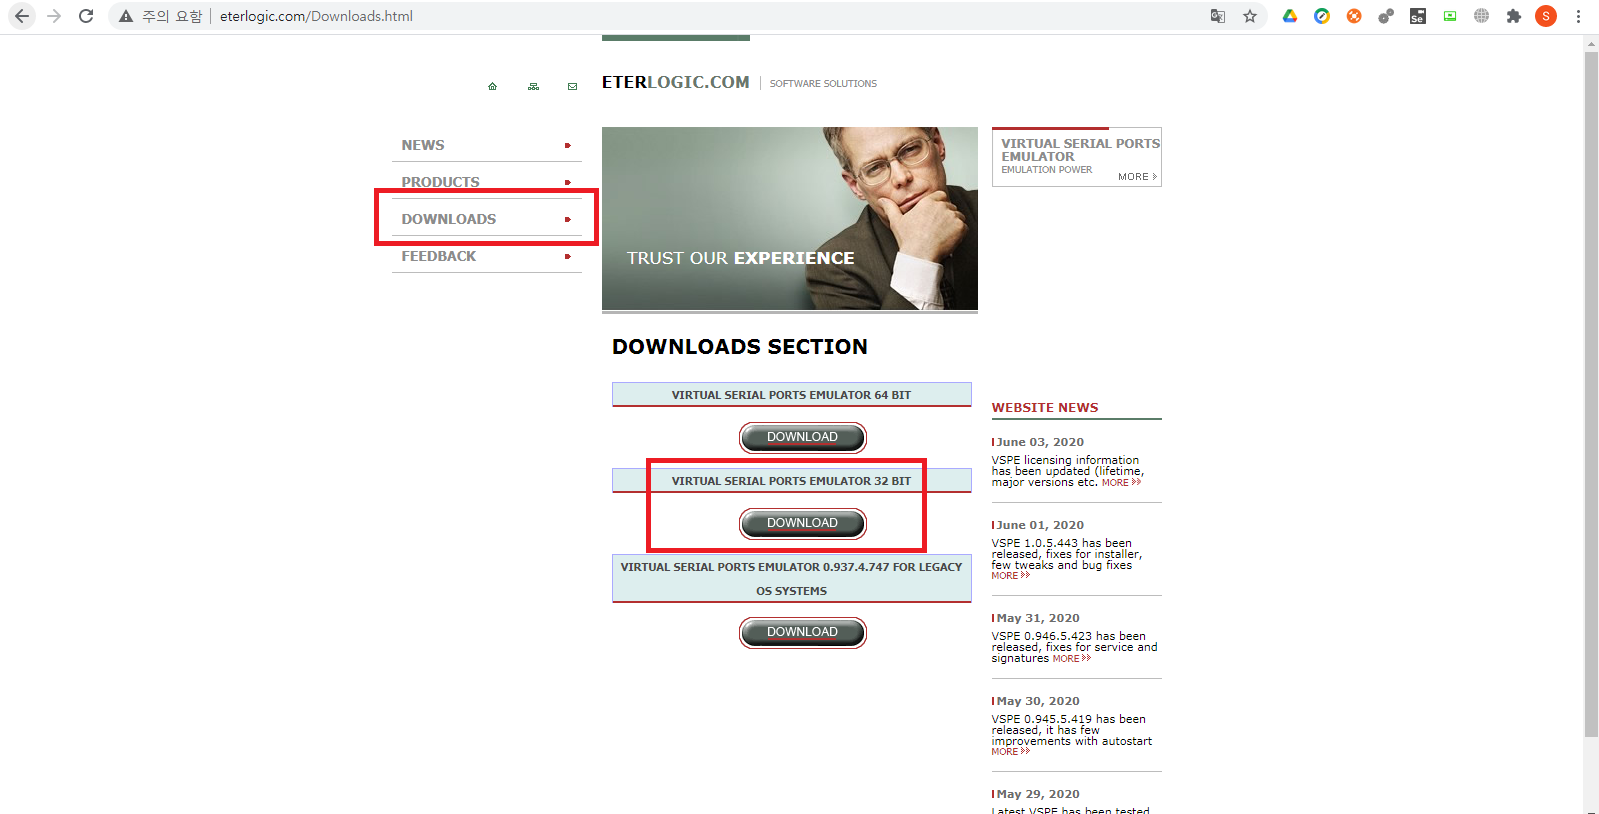The image size is (1599, 814).
Task: Click the sitemap icon in header
Action: click(x=533, y=87)
